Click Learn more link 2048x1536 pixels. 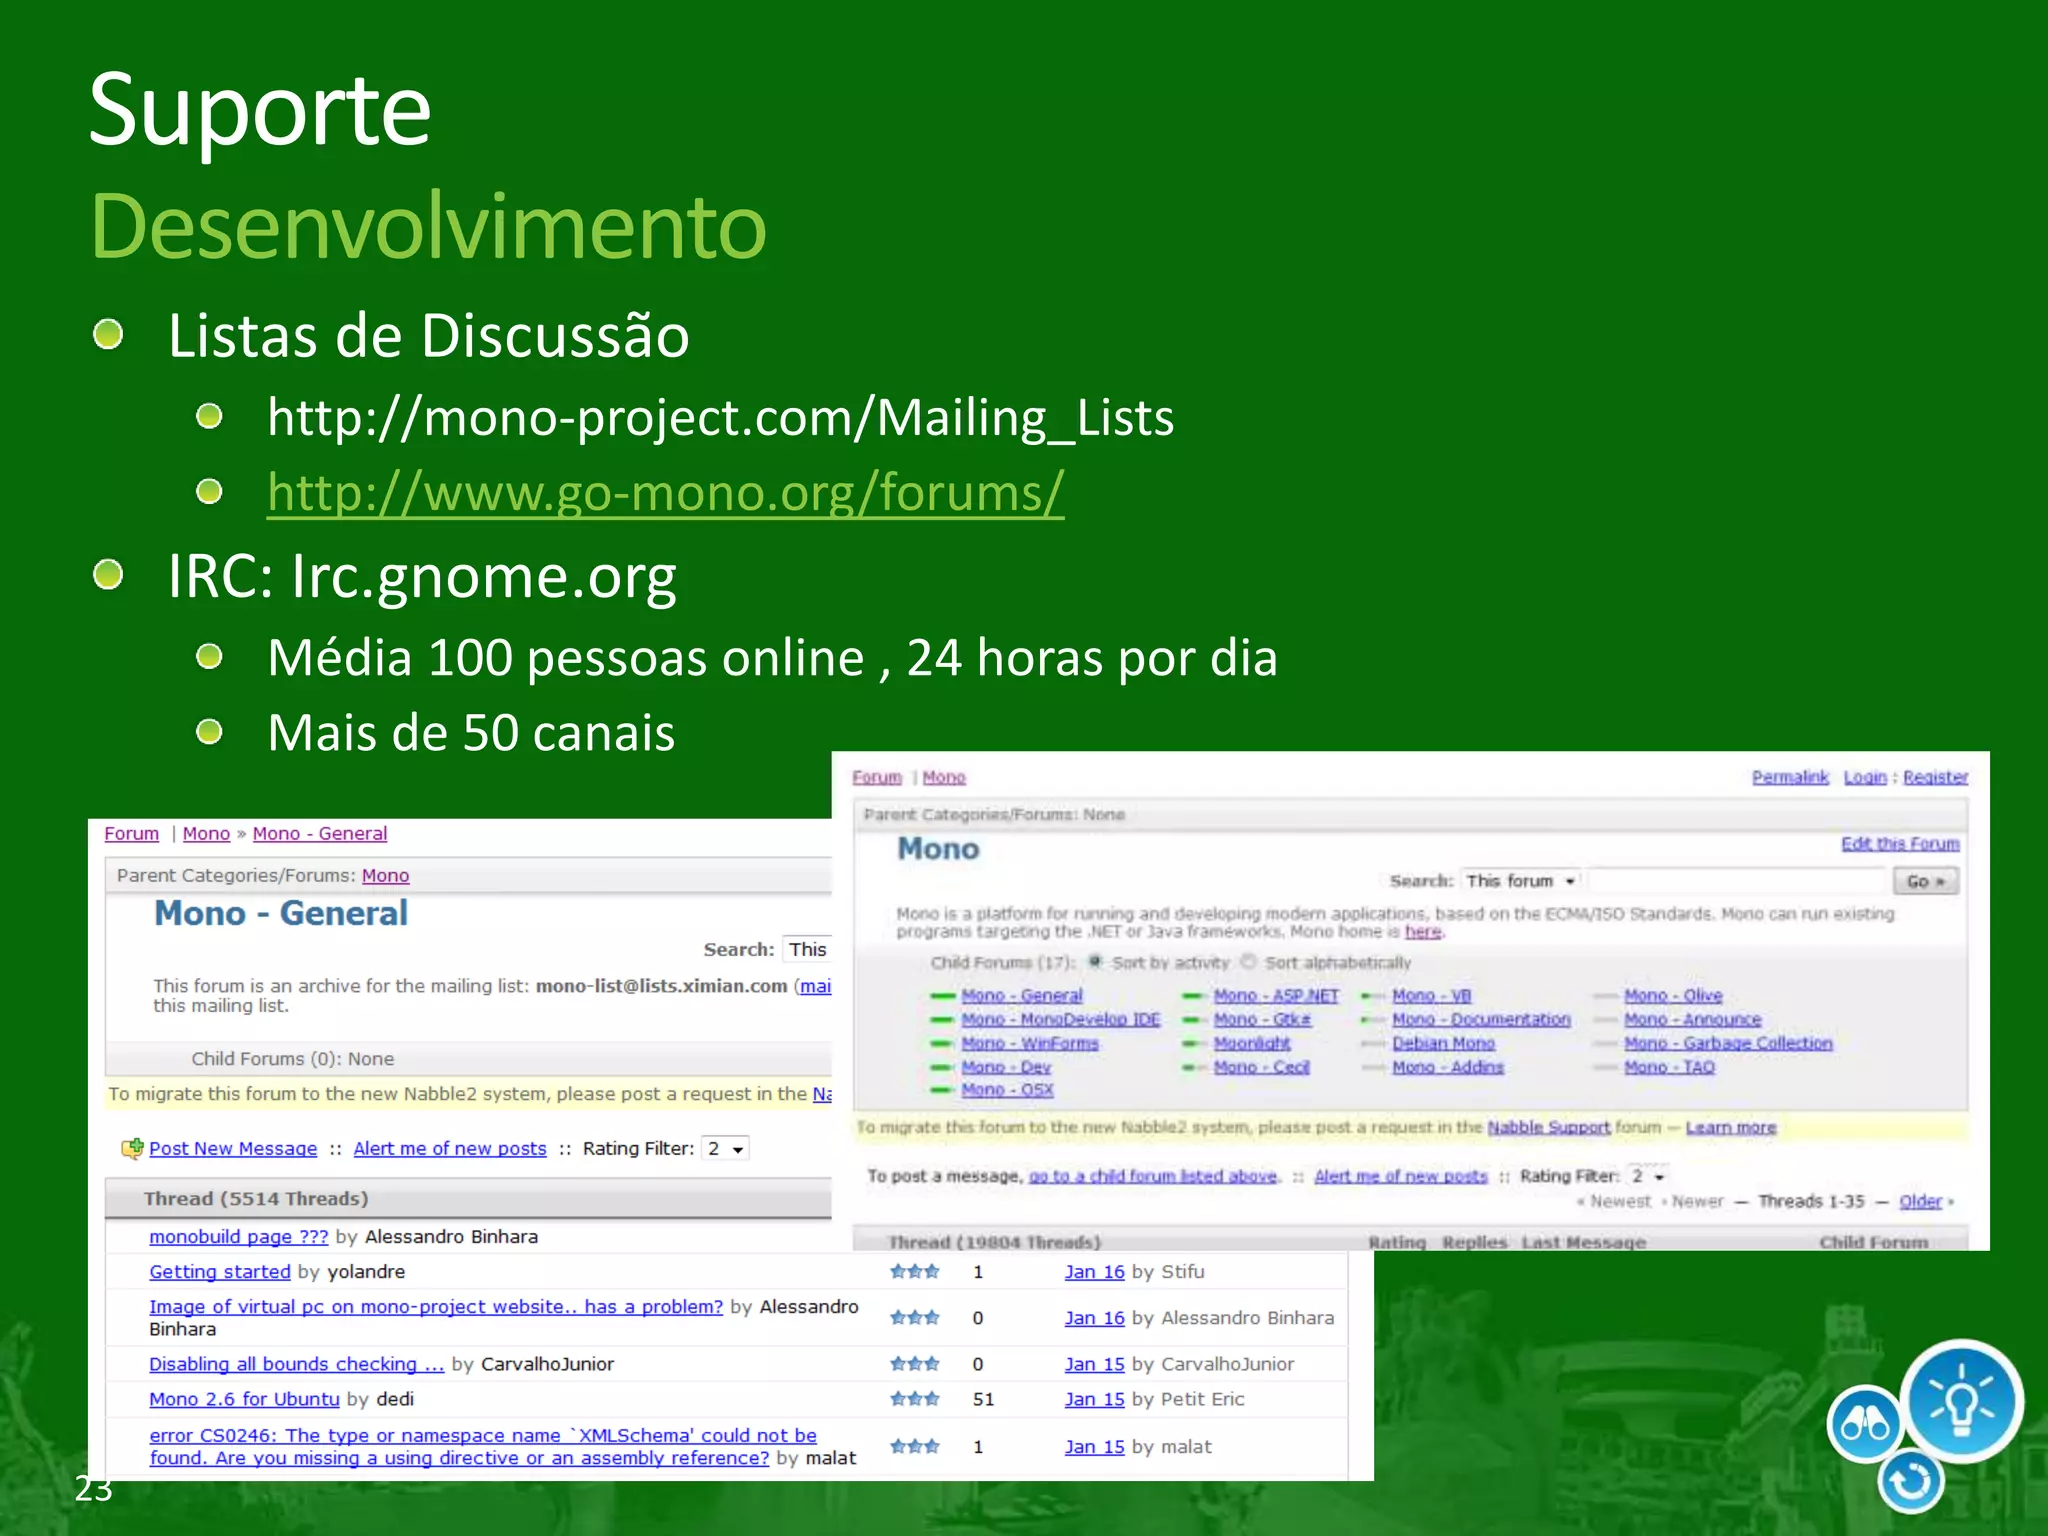pos(1730,1127)
